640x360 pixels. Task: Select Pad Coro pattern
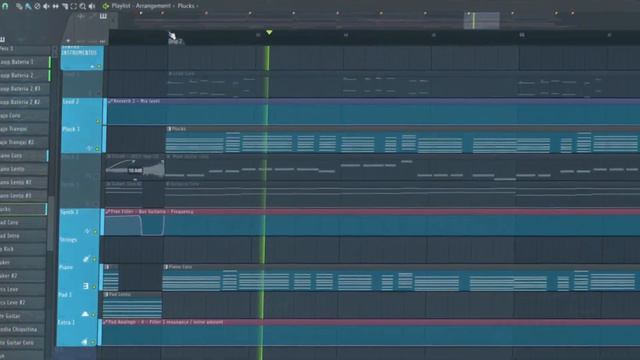[23, 222]
